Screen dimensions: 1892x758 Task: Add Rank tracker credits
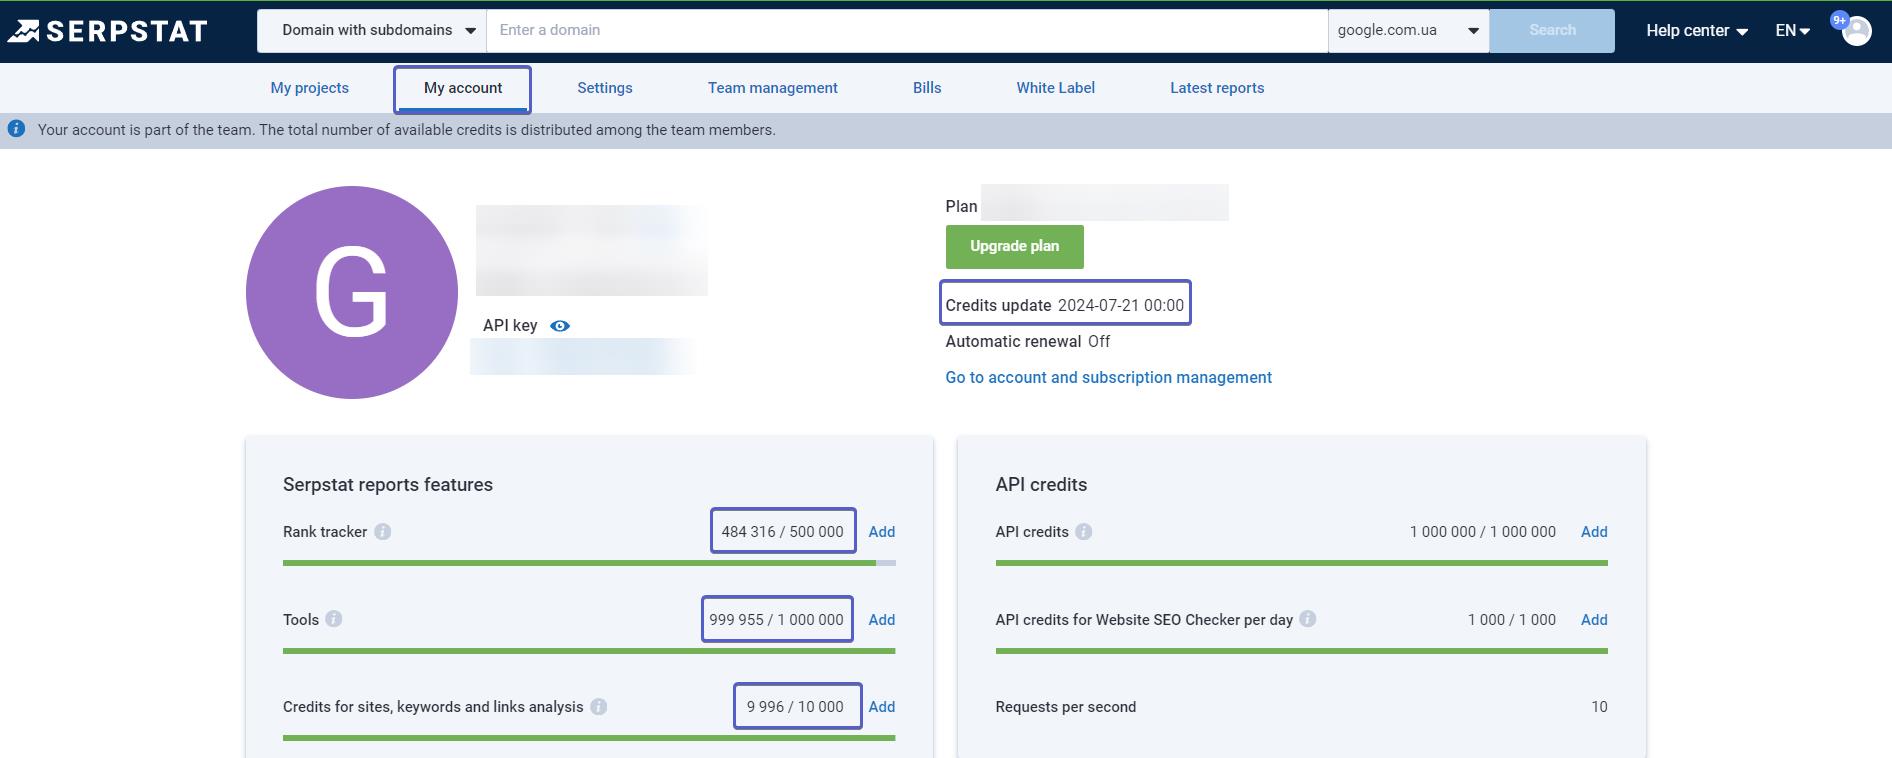coord(882,532)
